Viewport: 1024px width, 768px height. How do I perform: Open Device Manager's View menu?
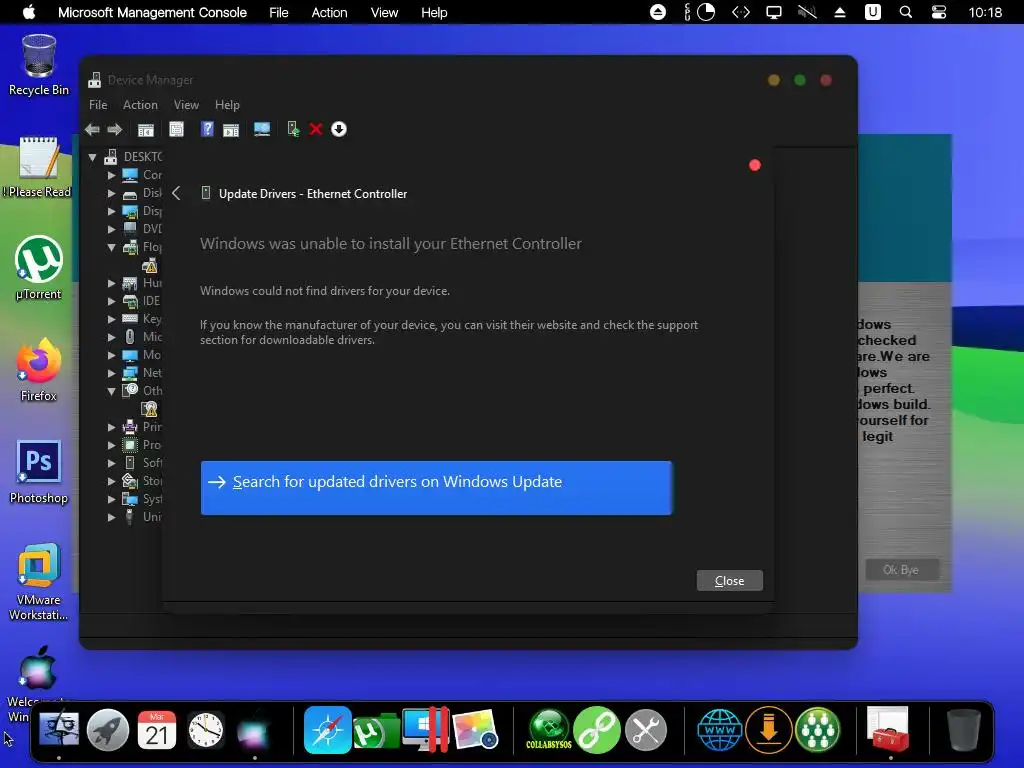click(186, 104)
